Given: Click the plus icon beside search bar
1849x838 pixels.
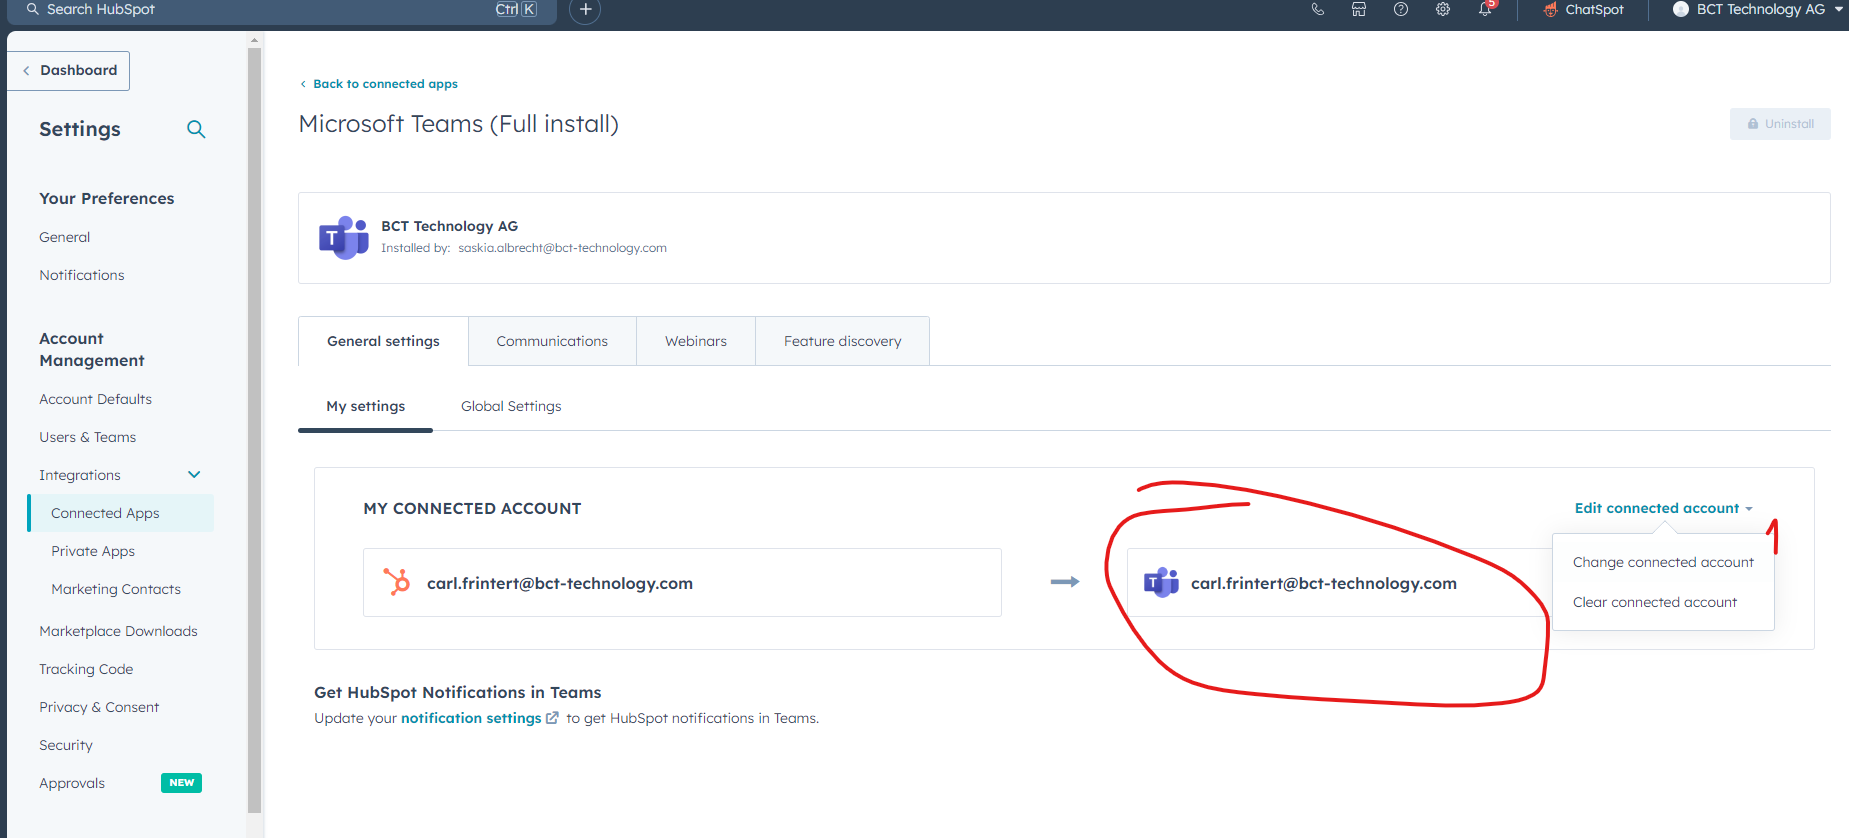Looking at the screenshot, I should click(x=585, y=10).
